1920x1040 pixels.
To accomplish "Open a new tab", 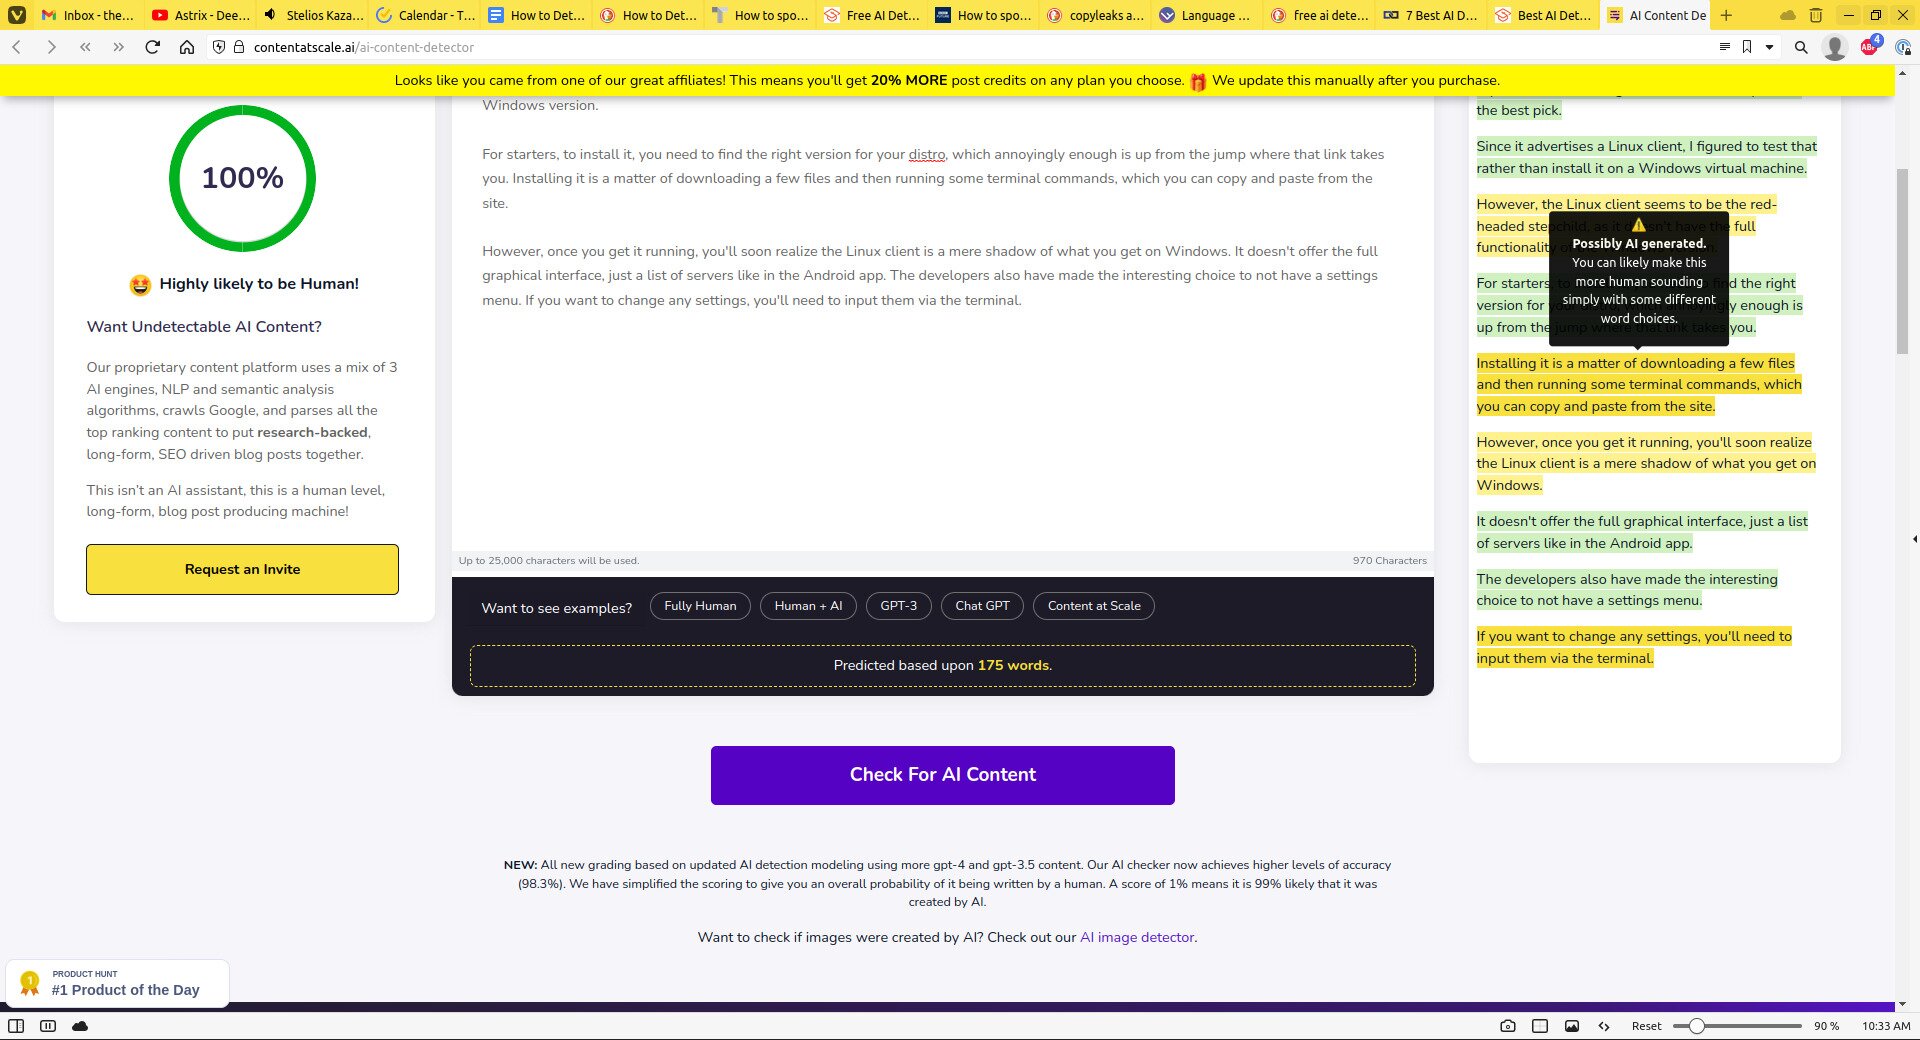I will [1726, 15].
